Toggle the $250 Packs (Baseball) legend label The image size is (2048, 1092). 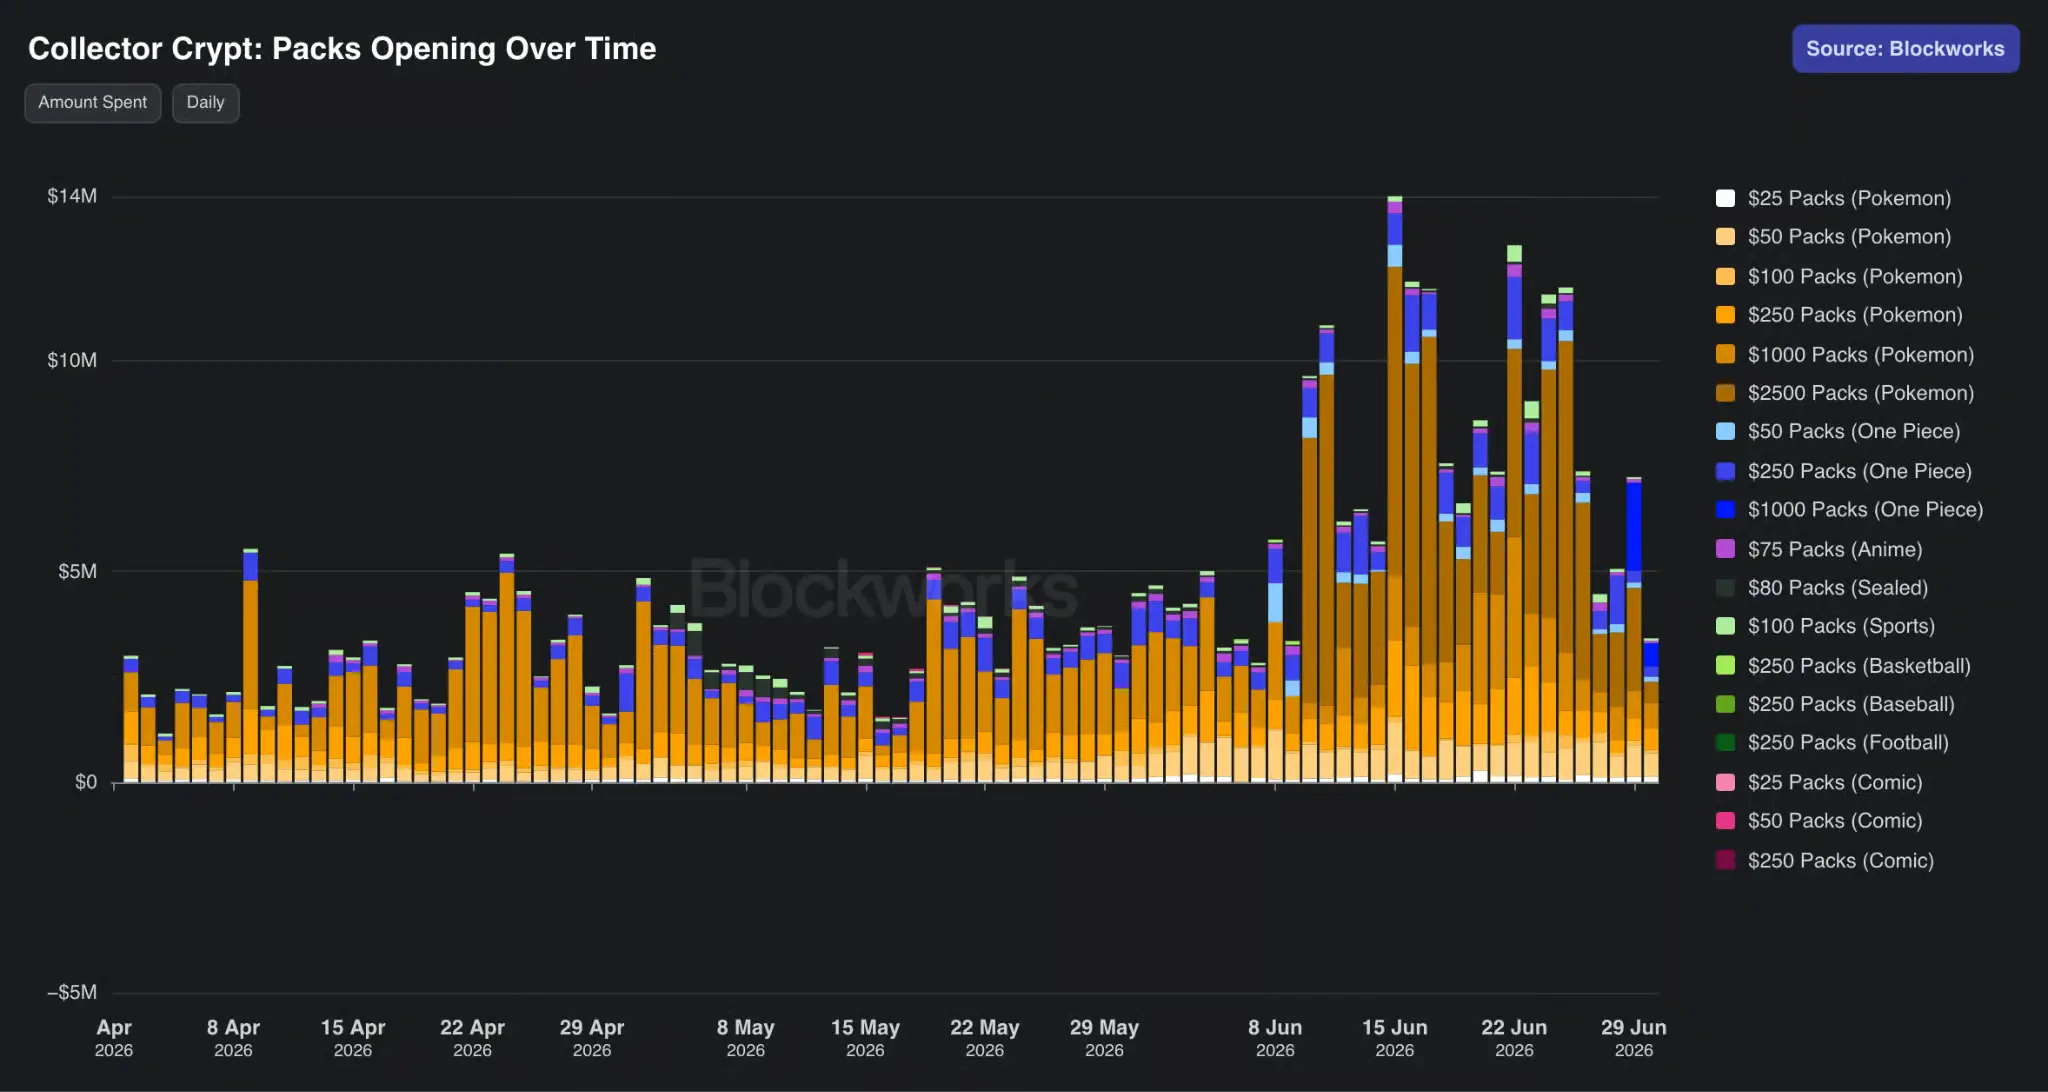click(x=1851, y=704)
